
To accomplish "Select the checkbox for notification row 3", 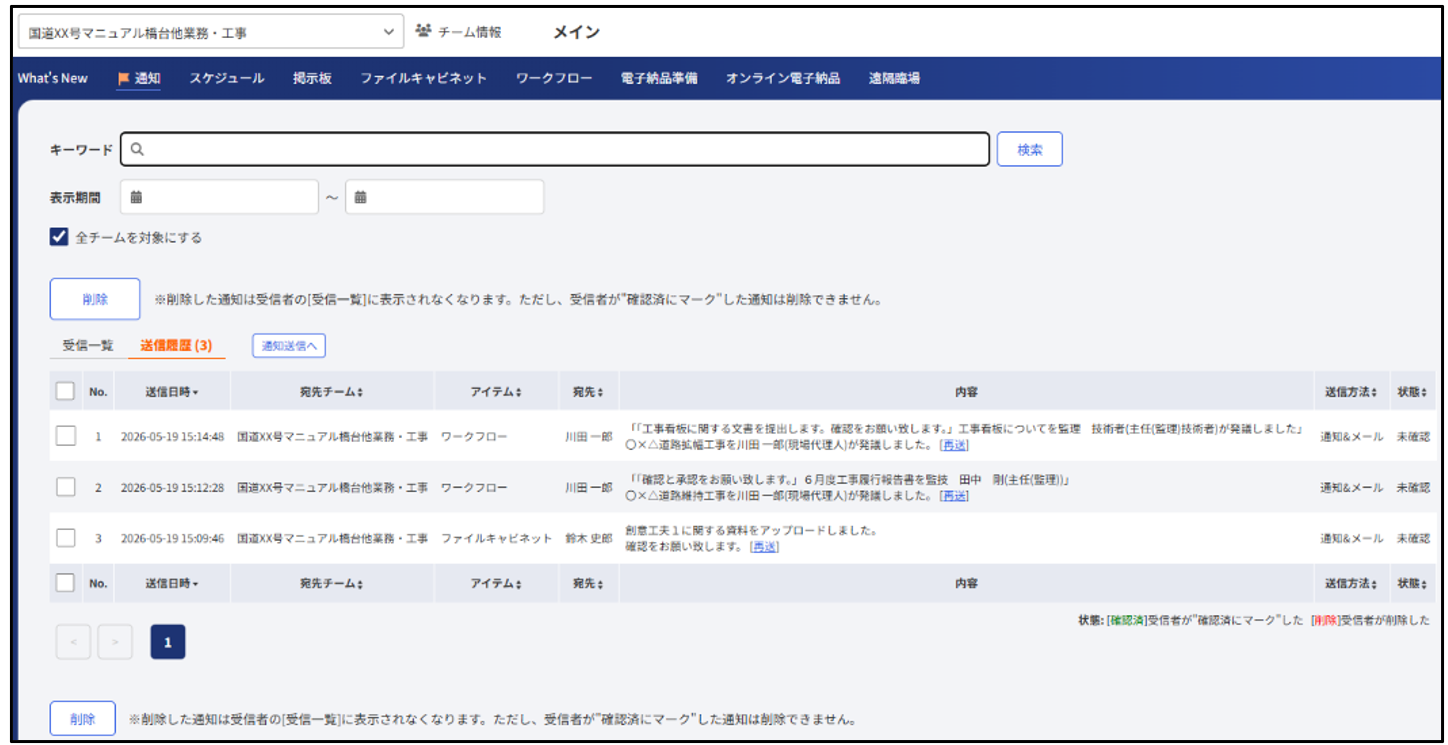I will click(66, 538).
